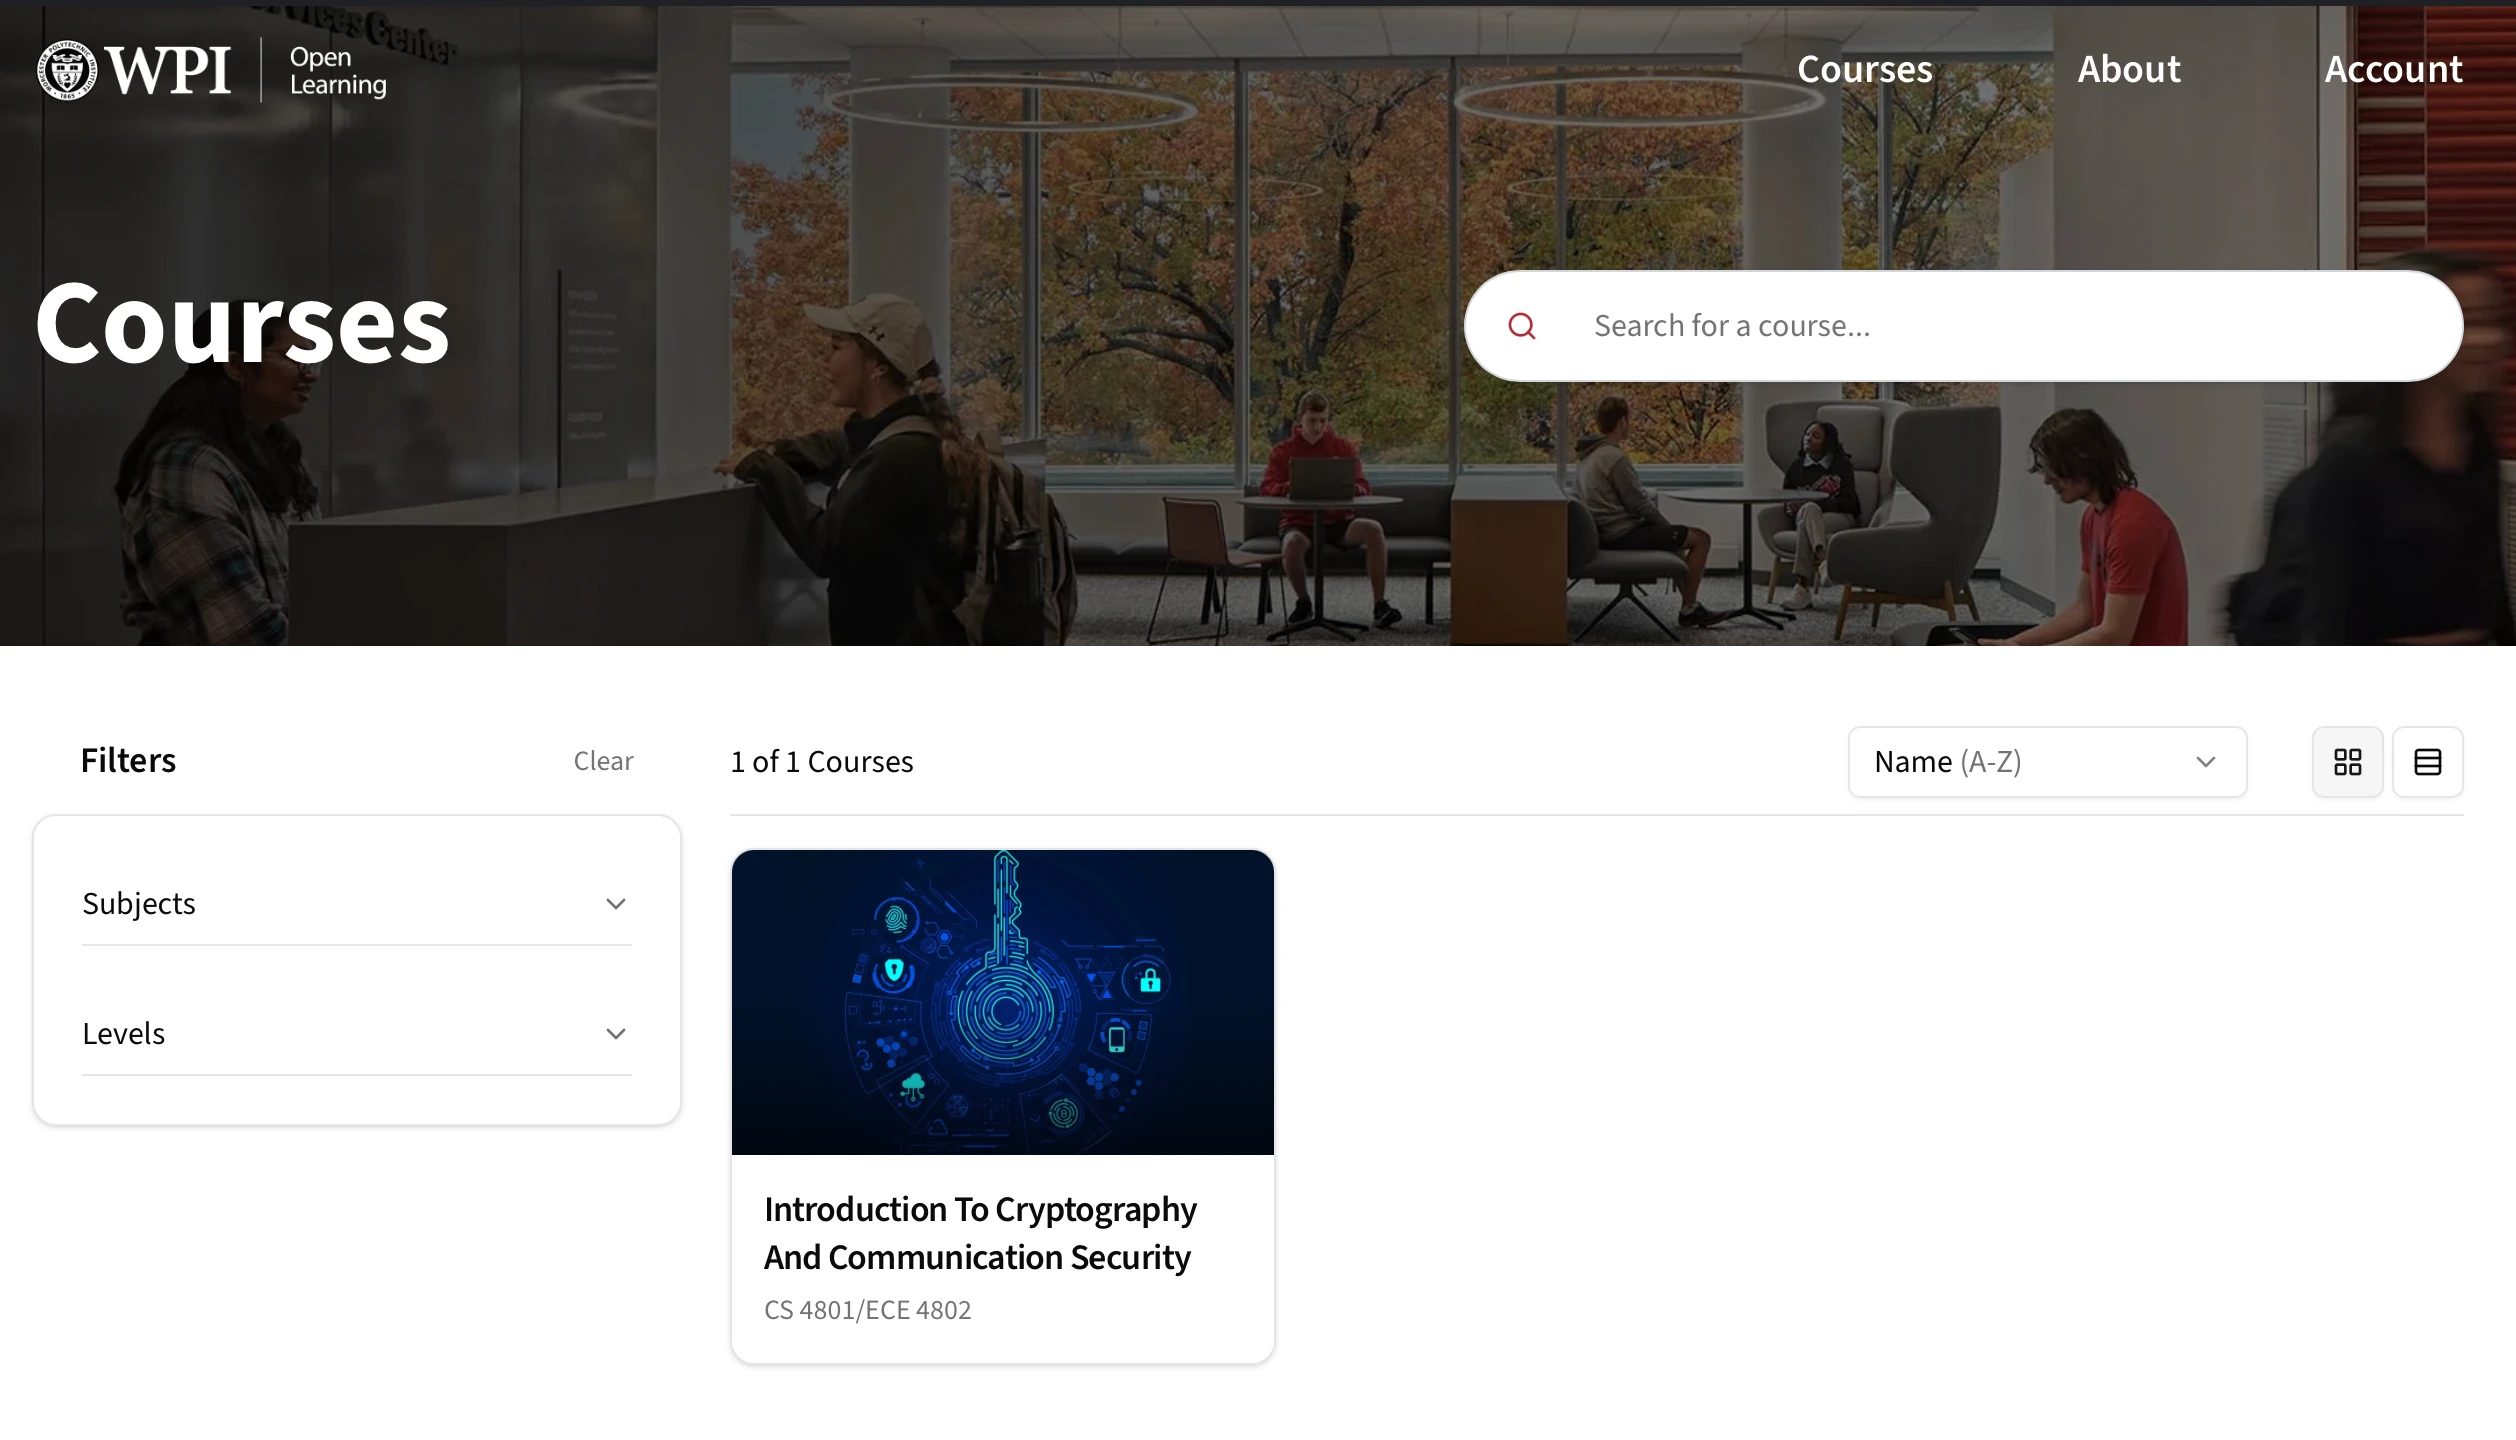Open the Courses navigation menu item

pyautogui.click(x=1864, y=69)
